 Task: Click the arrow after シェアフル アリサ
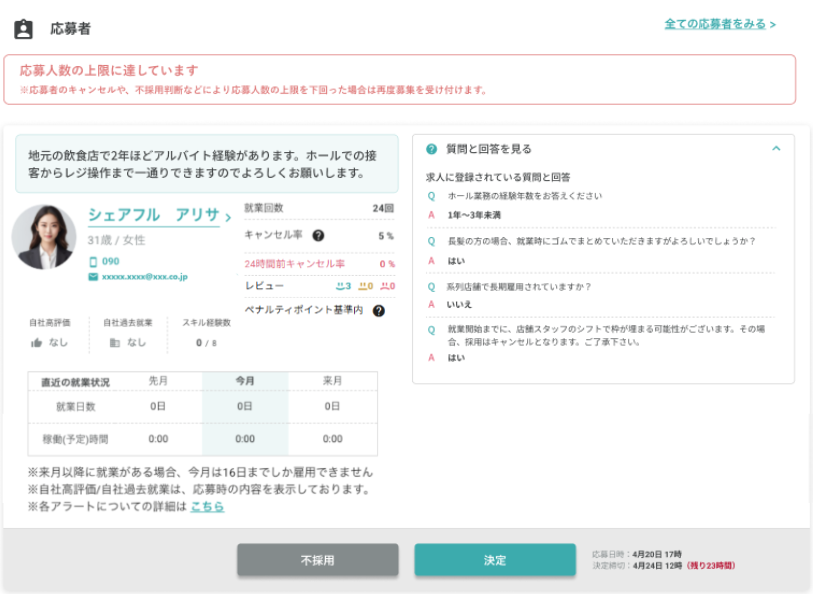(x=228, y=217)
